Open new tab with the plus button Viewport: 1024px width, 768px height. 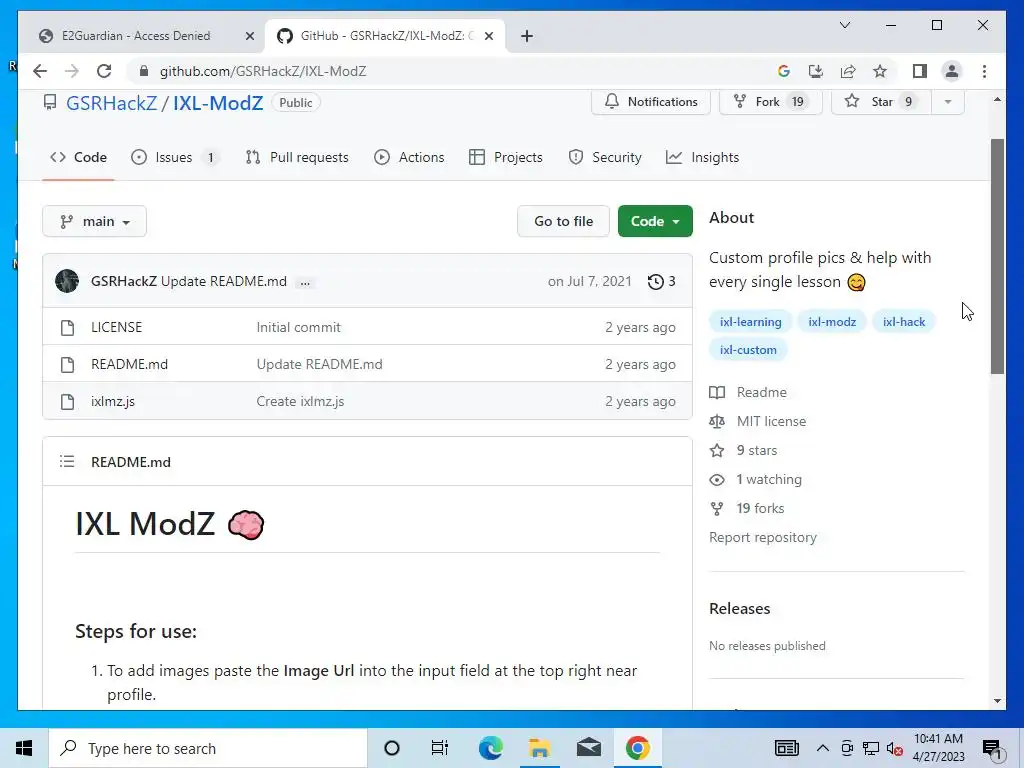coord(527,36)
